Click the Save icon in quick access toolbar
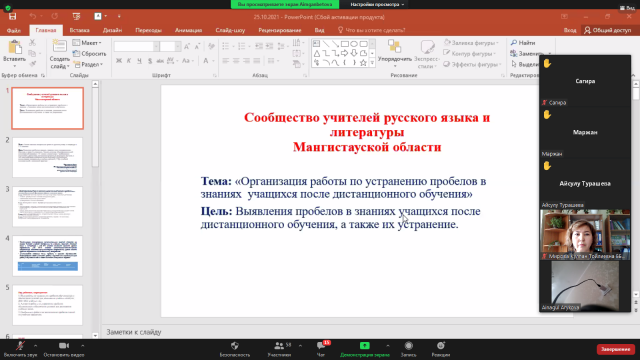640x360 pixels. tap(13, 16)
